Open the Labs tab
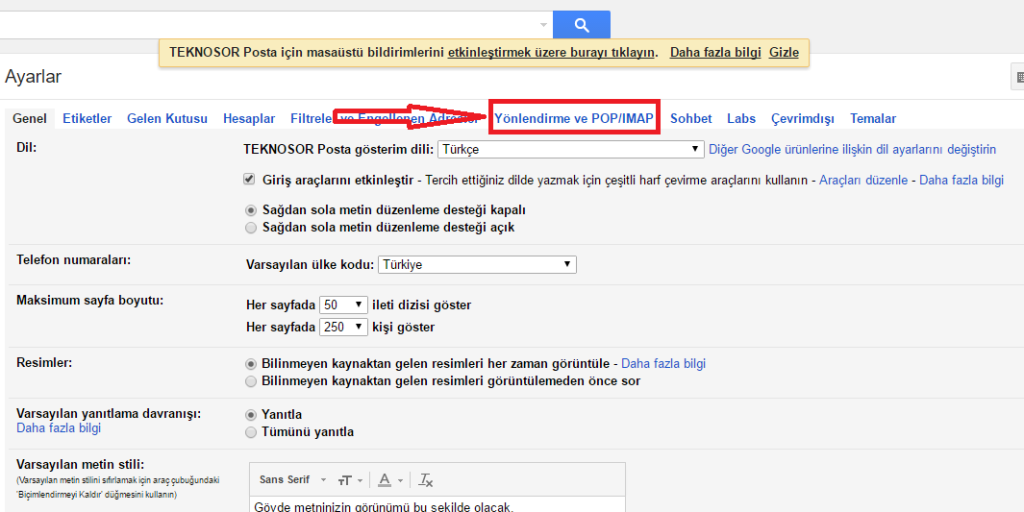Image resolution: width=1024 pixels, height=512 pixels. pyautogui.click(x=741, y=119)
